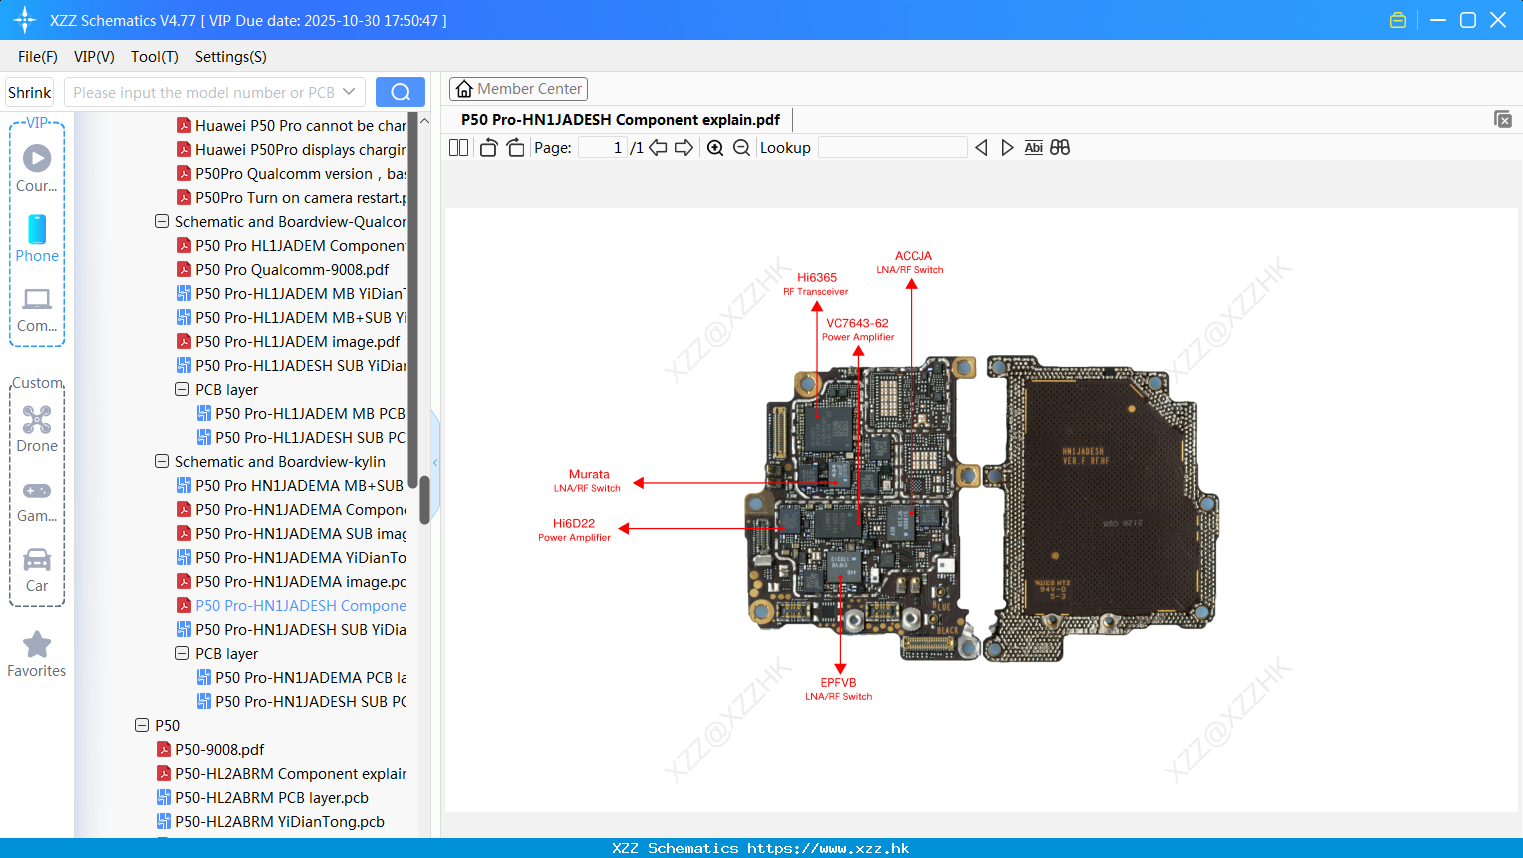Open P50 Pro-HN1JADEMA image.pdf

click(x=291, y=581)
